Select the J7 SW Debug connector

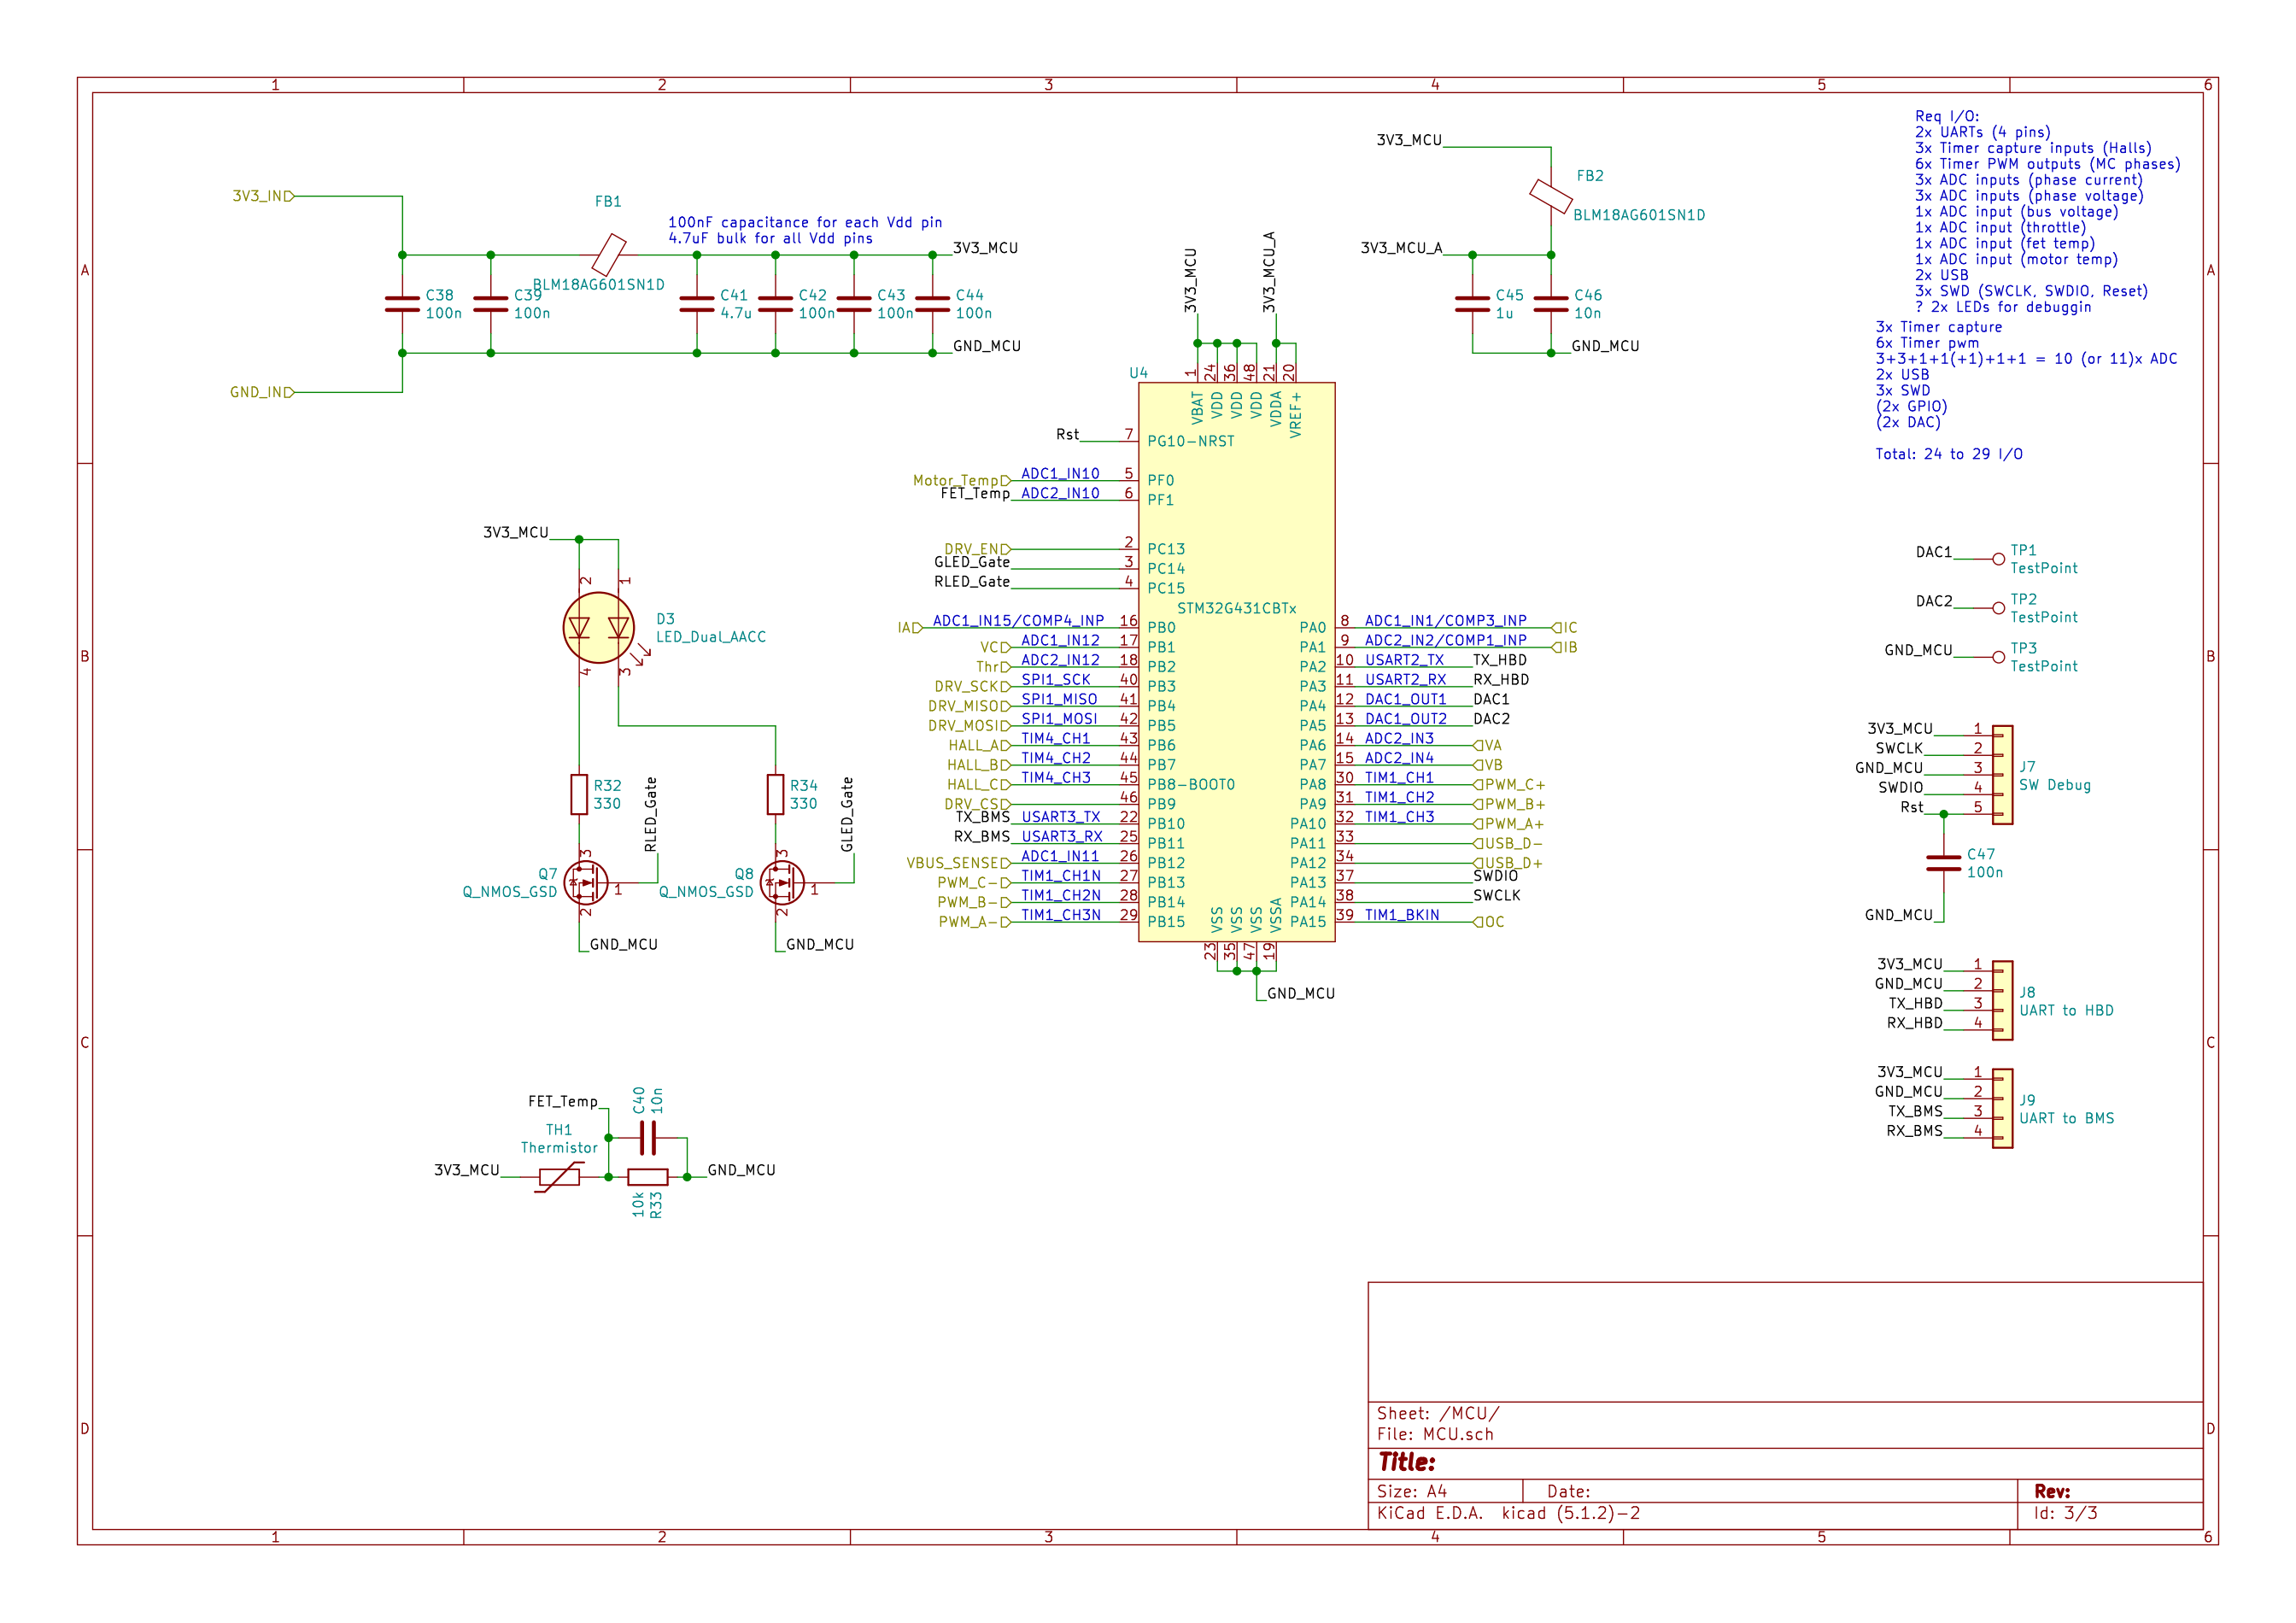[2002, 775]
